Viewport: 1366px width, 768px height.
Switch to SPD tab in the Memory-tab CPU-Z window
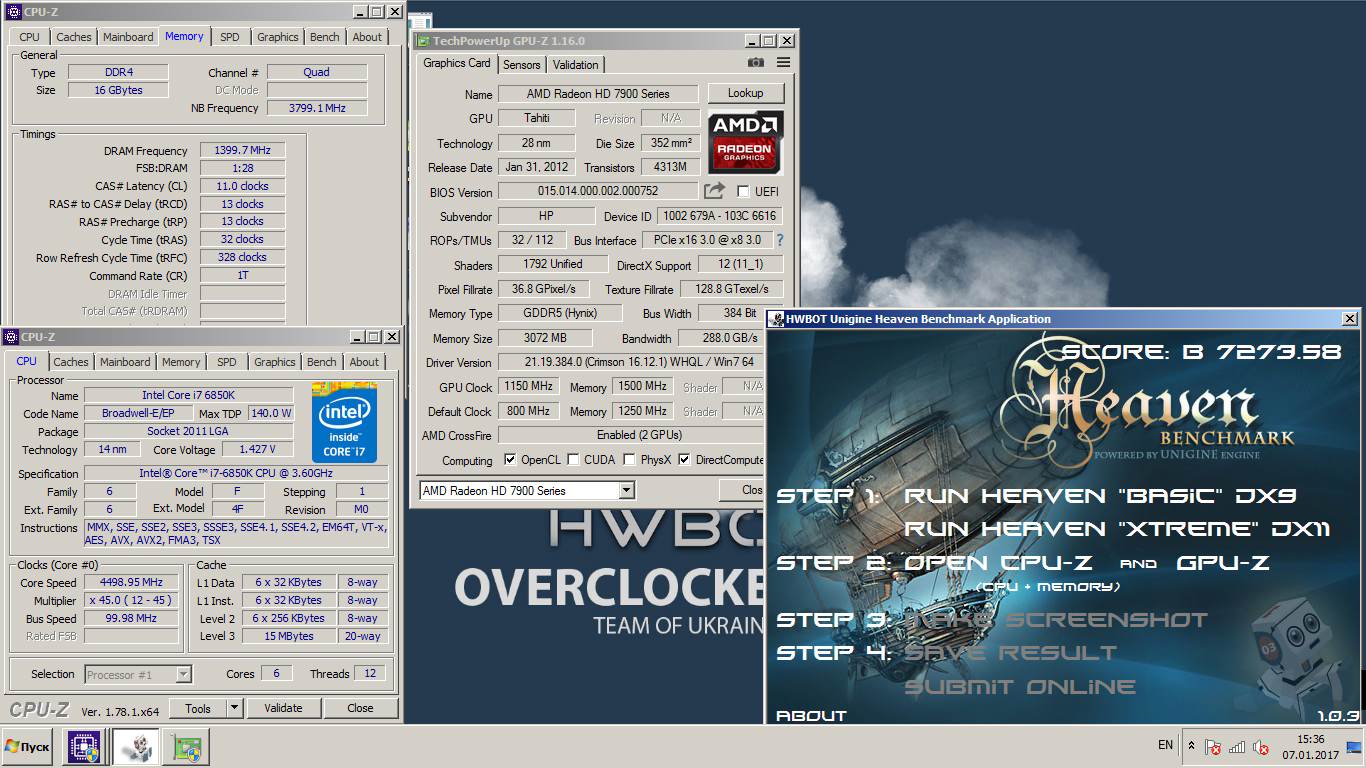tap(230, 37)
